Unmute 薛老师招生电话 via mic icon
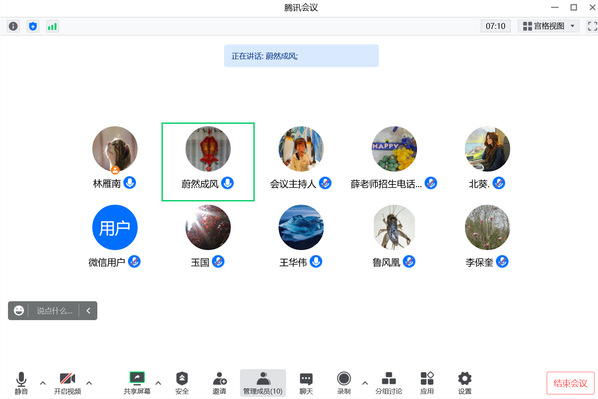The height and width of the screenshot is (399, 598). click(x=431, y=183)
